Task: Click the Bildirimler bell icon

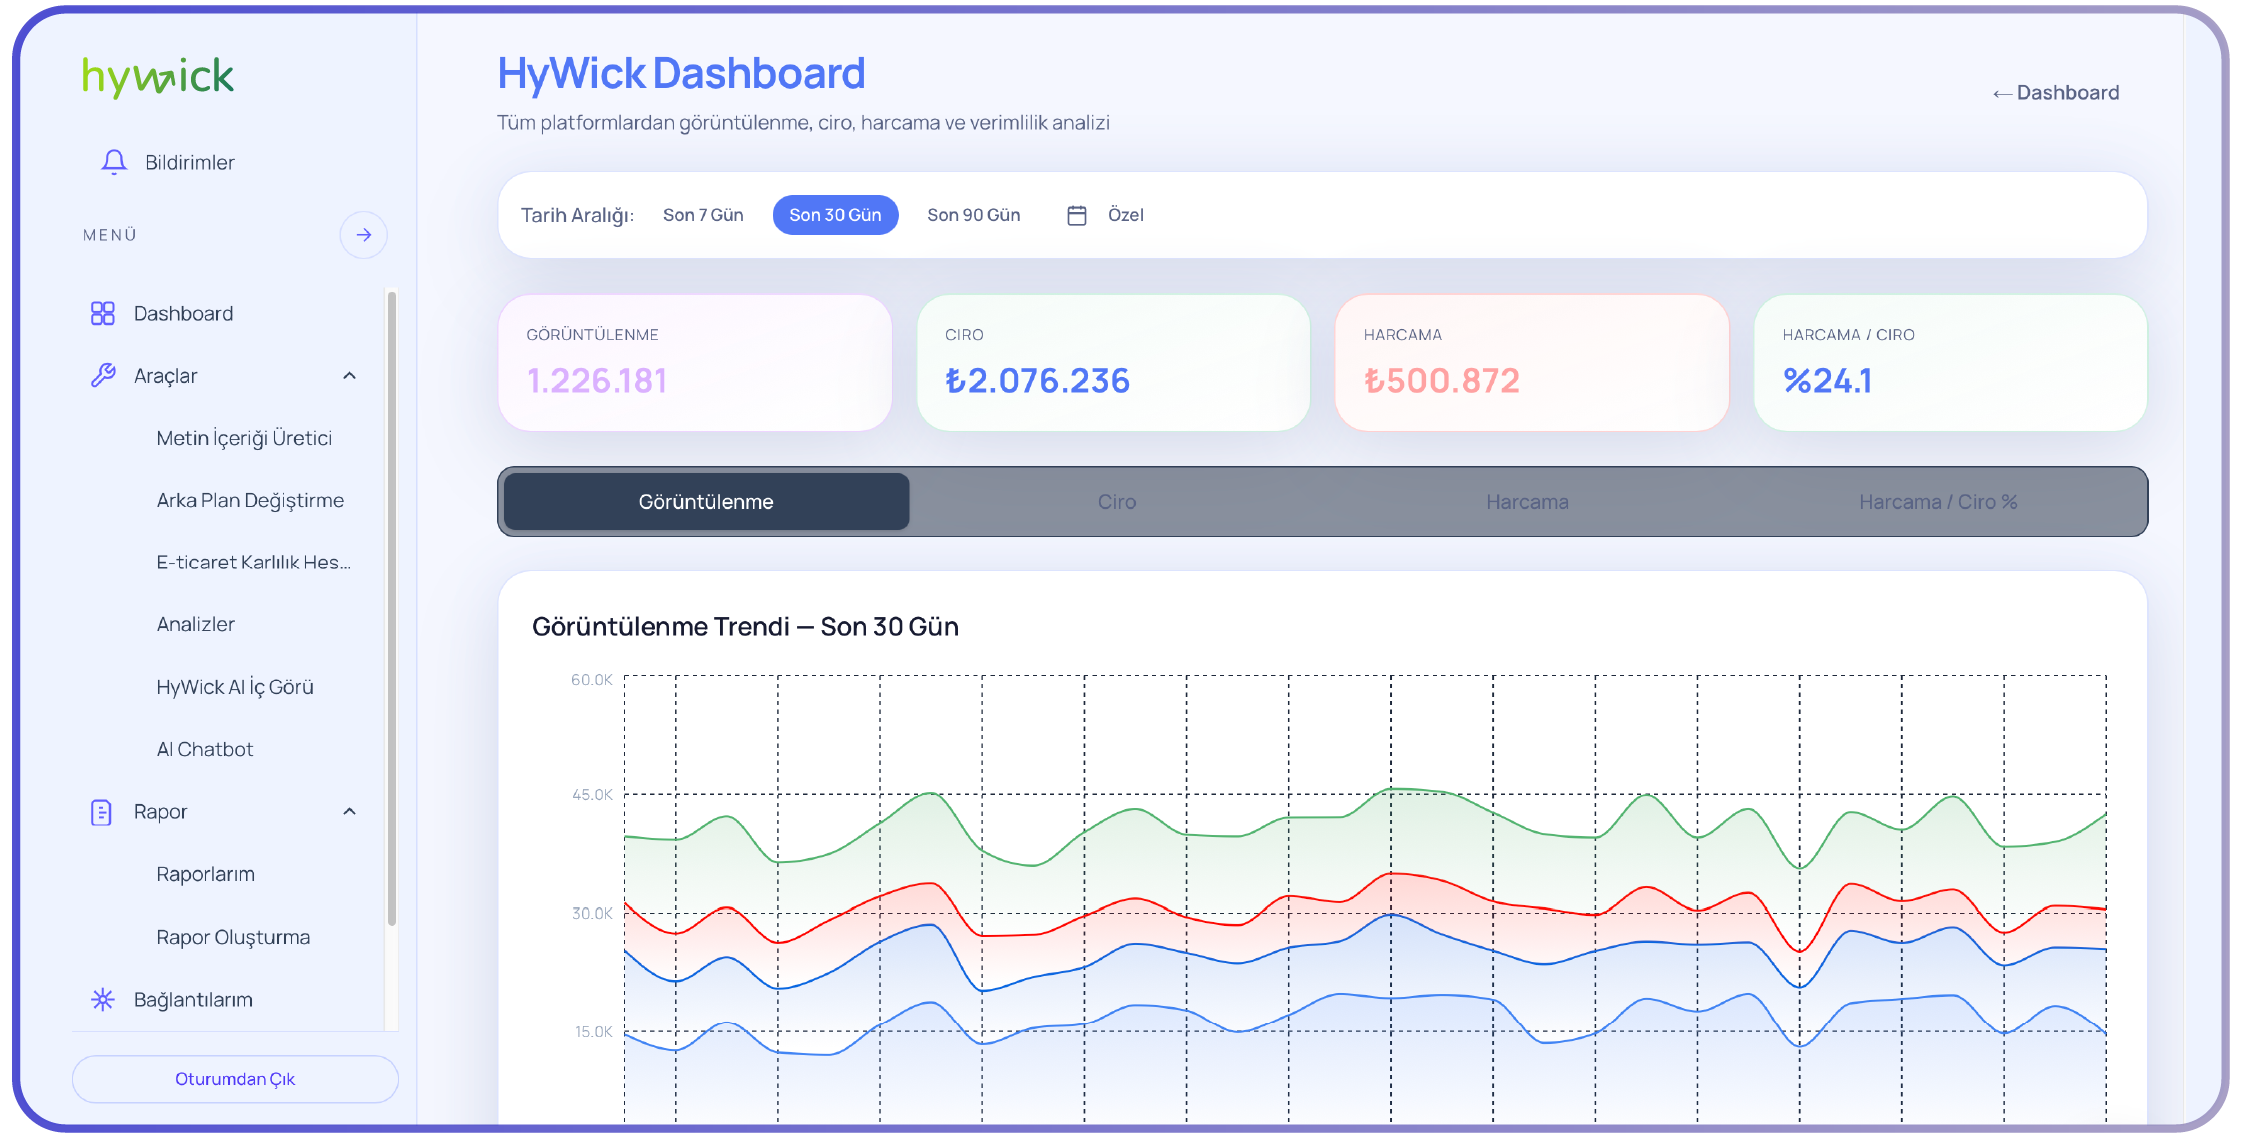Action: (x=114, y=162)
